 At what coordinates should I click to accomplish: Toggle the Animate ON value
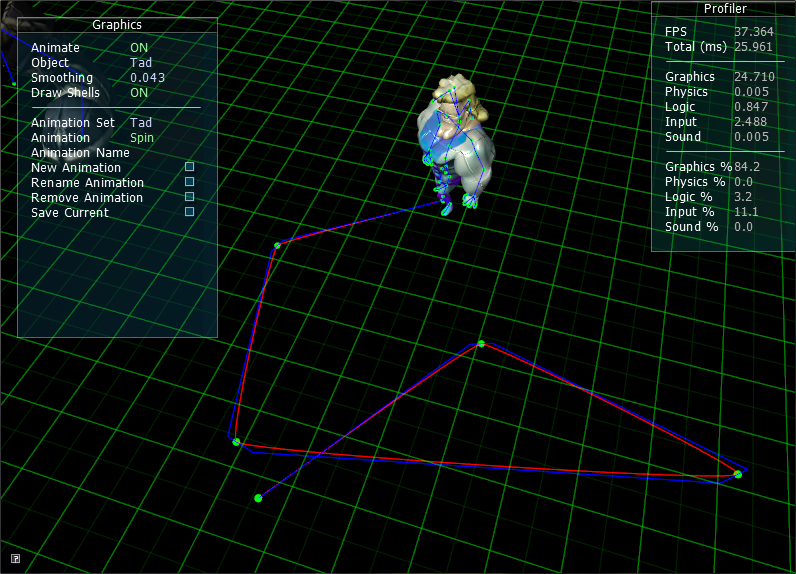coord(139,48)
